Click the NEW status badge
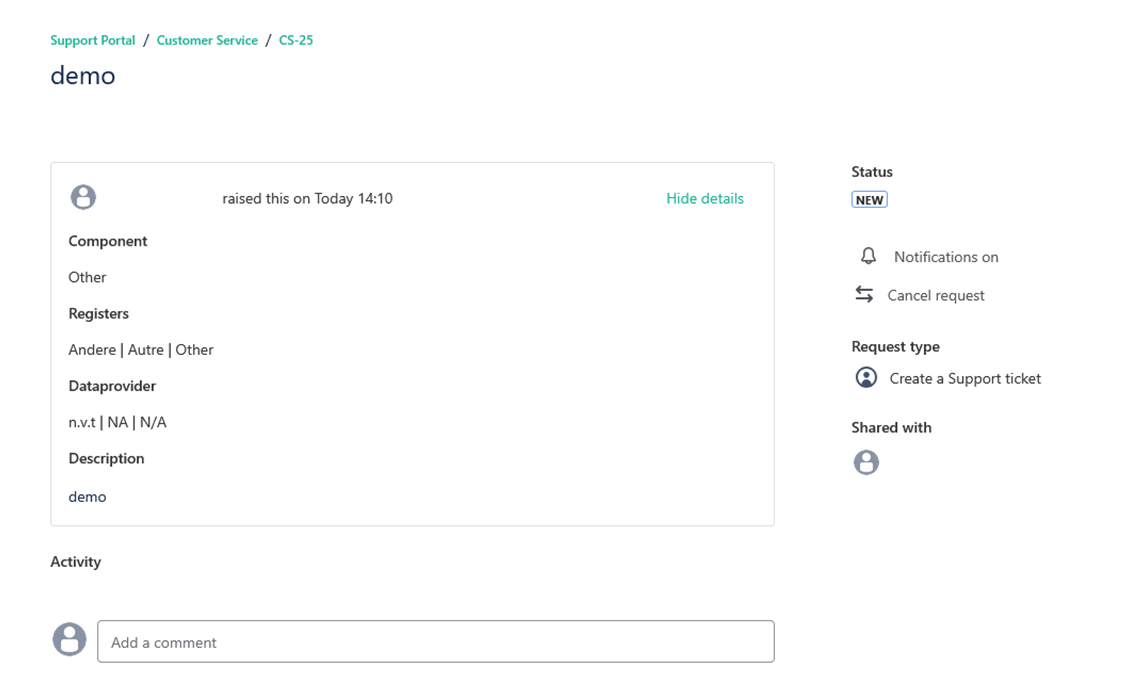The width and height of the screenshot is (1124, 700). [x=869, y=200]
